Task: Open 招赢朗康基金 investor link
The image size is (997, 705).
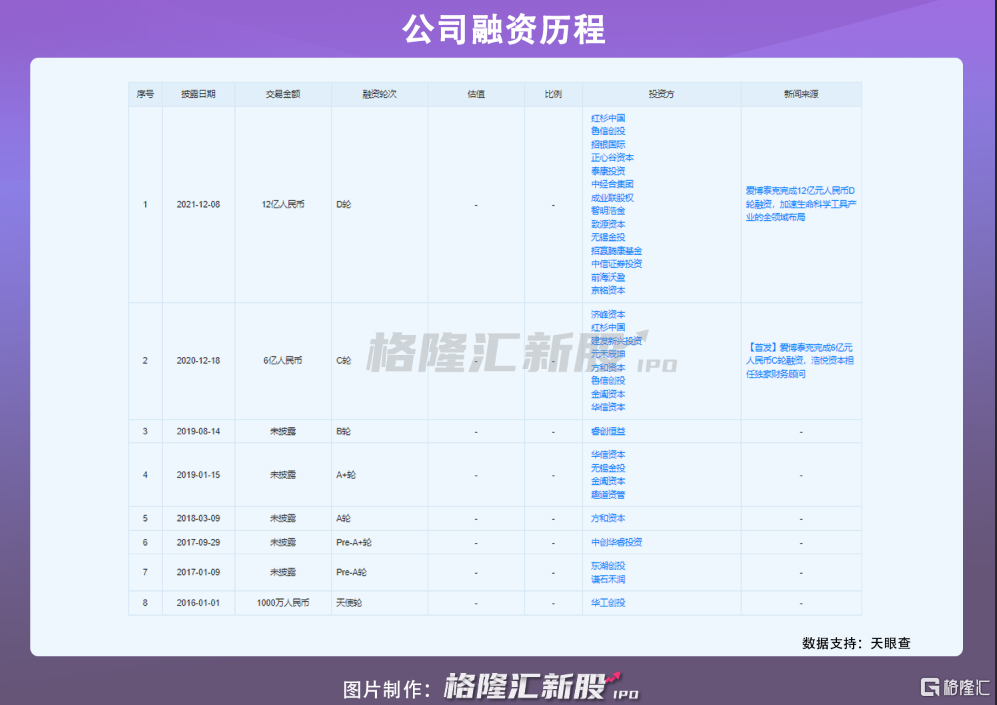Action: tap(616, 251)
